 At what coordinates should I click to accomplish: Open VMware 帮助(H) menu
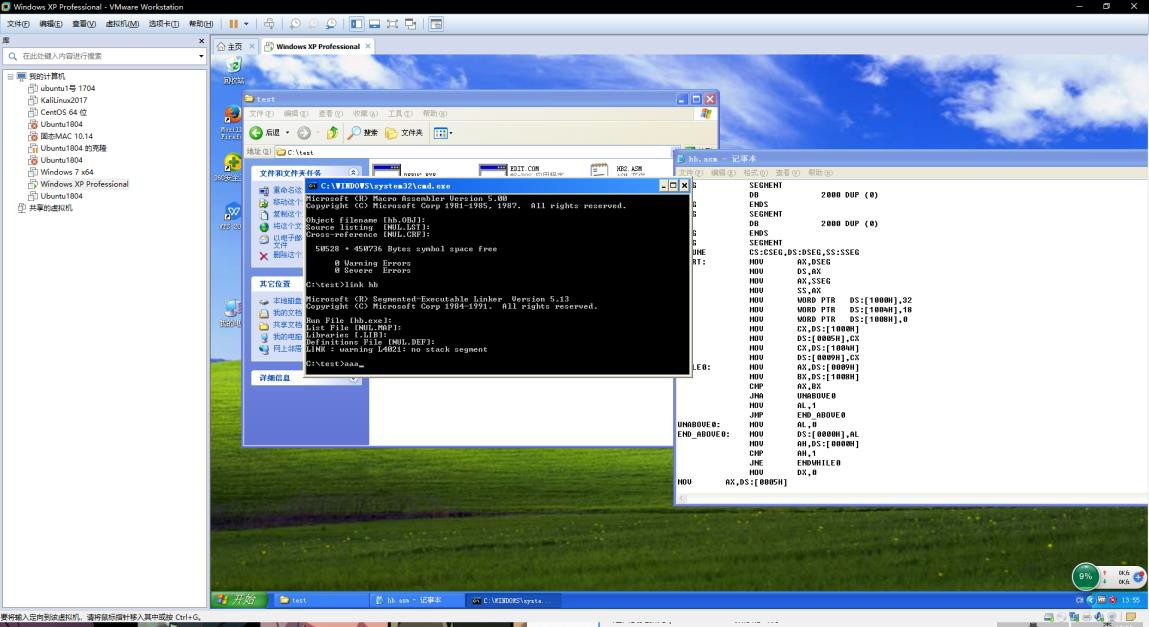[201, 24]
